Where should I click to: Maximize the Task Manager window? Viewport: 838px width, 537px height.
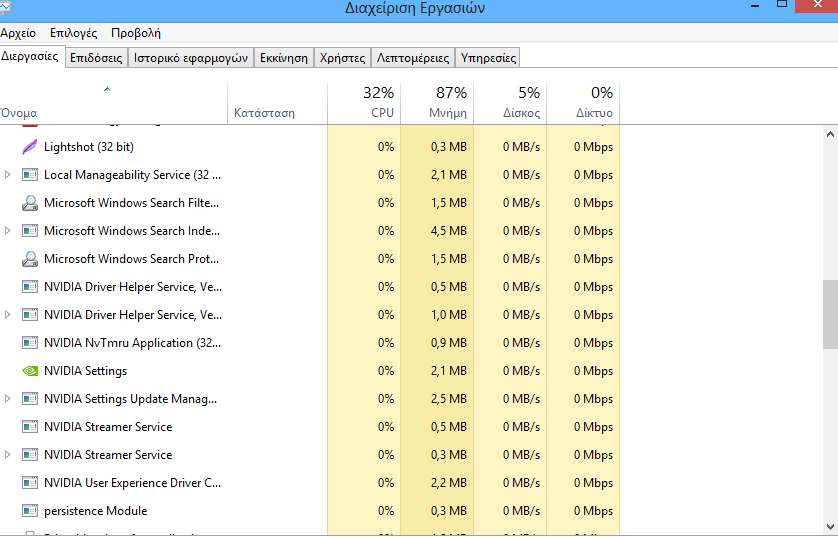pos(781,5)
